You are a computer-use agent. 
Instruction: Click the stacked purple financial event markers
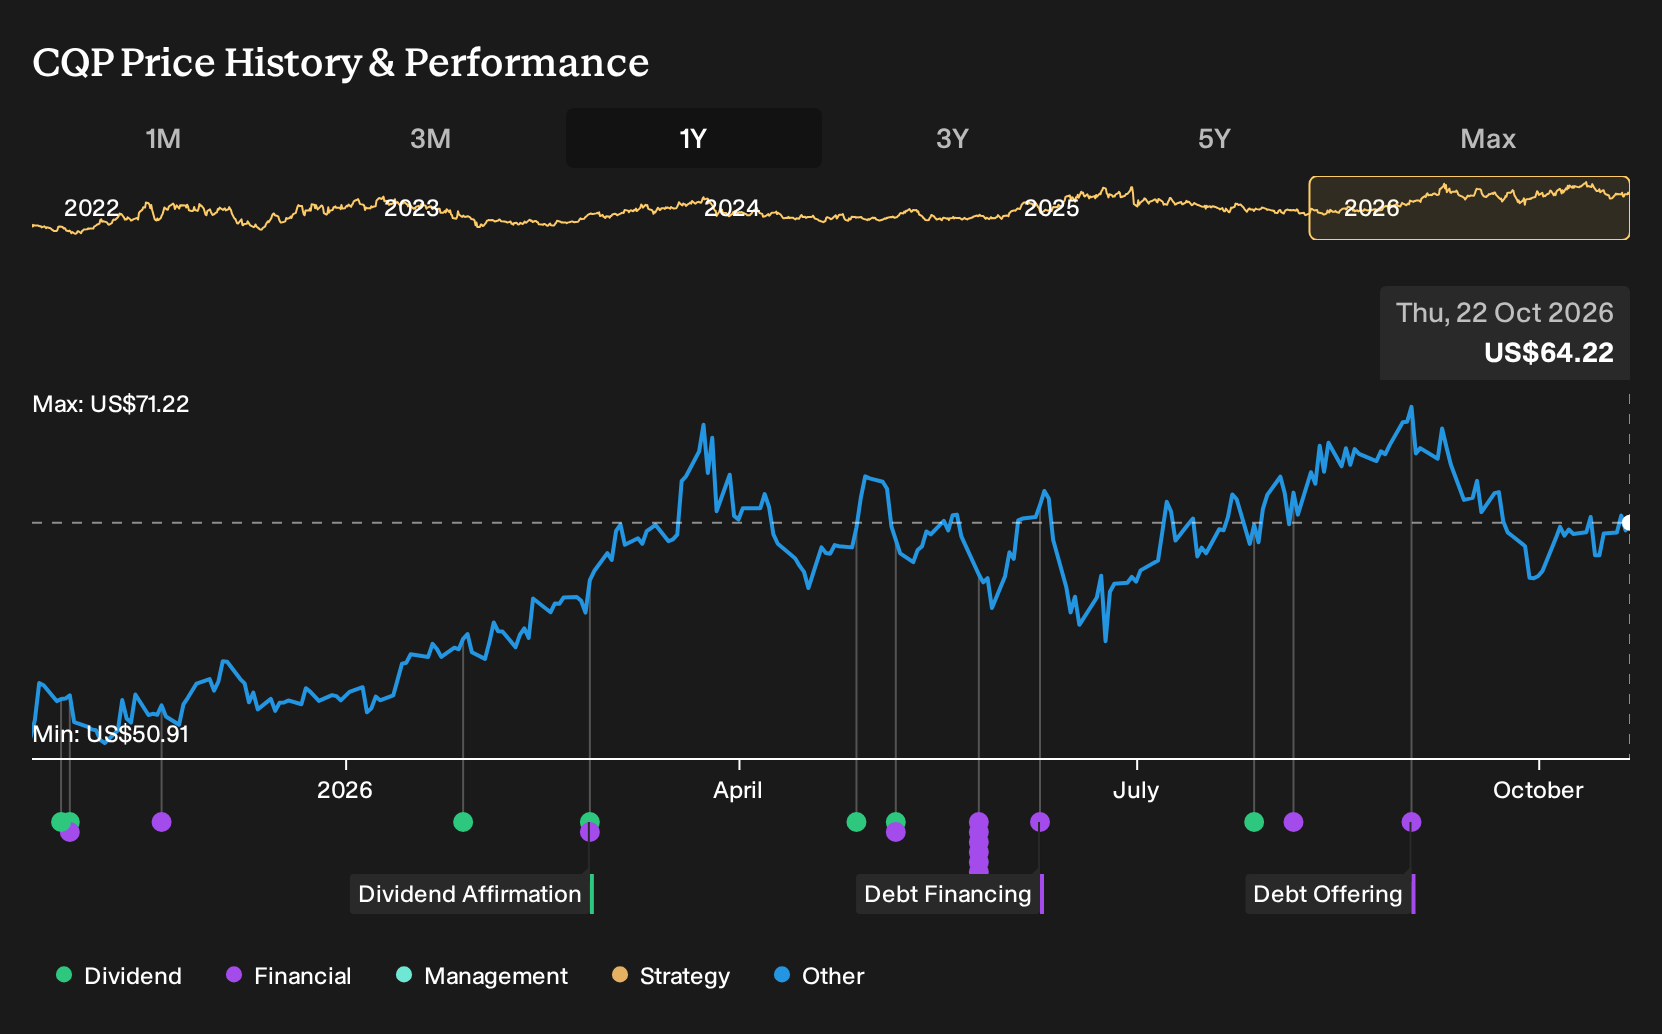[979, 843]
